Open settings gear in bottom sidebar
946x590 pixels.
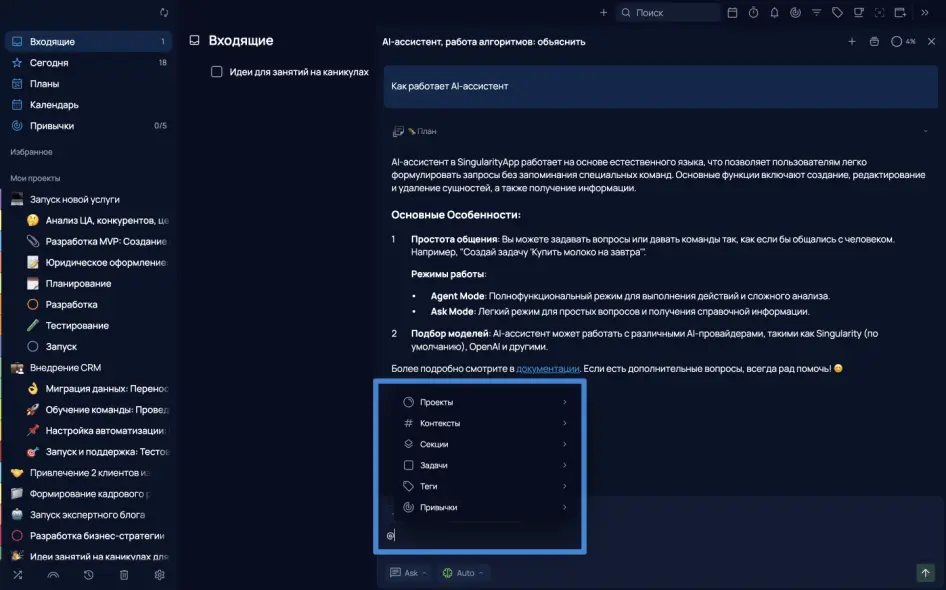point(159,575)
